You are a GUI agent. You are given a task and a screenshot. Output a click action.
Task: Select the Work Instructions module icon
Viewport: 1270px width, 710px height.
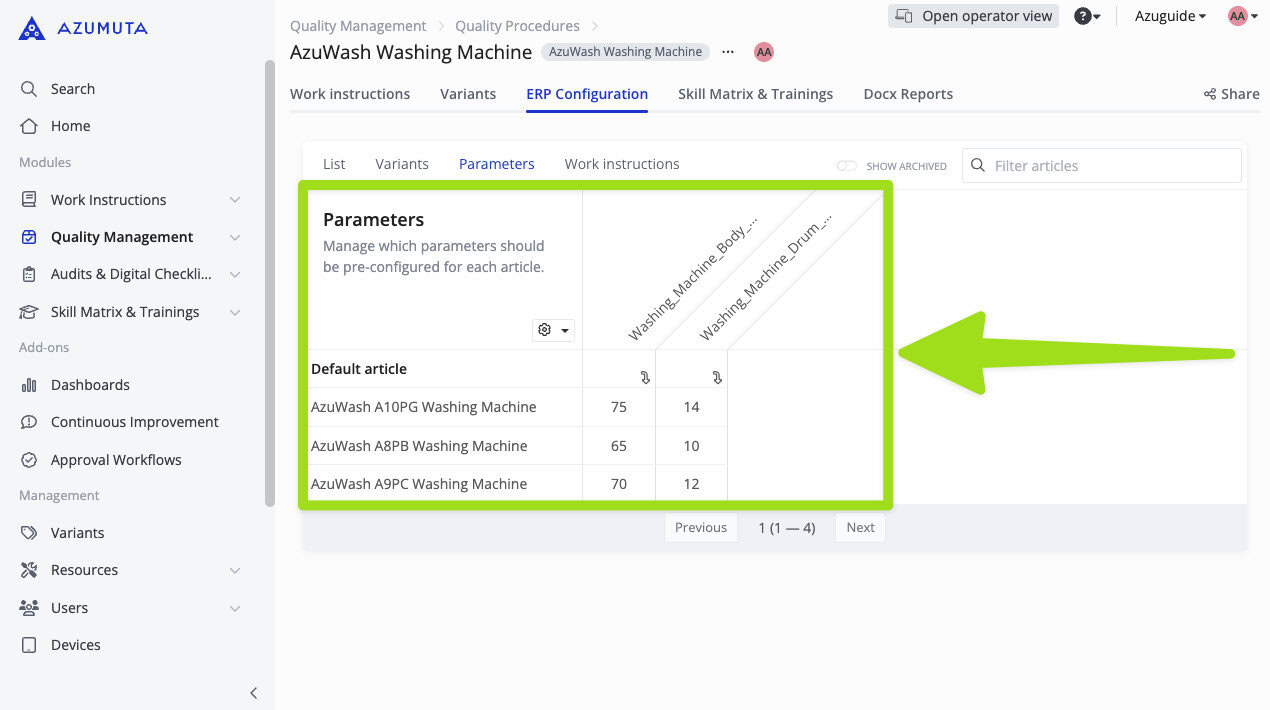pos(29,199)
